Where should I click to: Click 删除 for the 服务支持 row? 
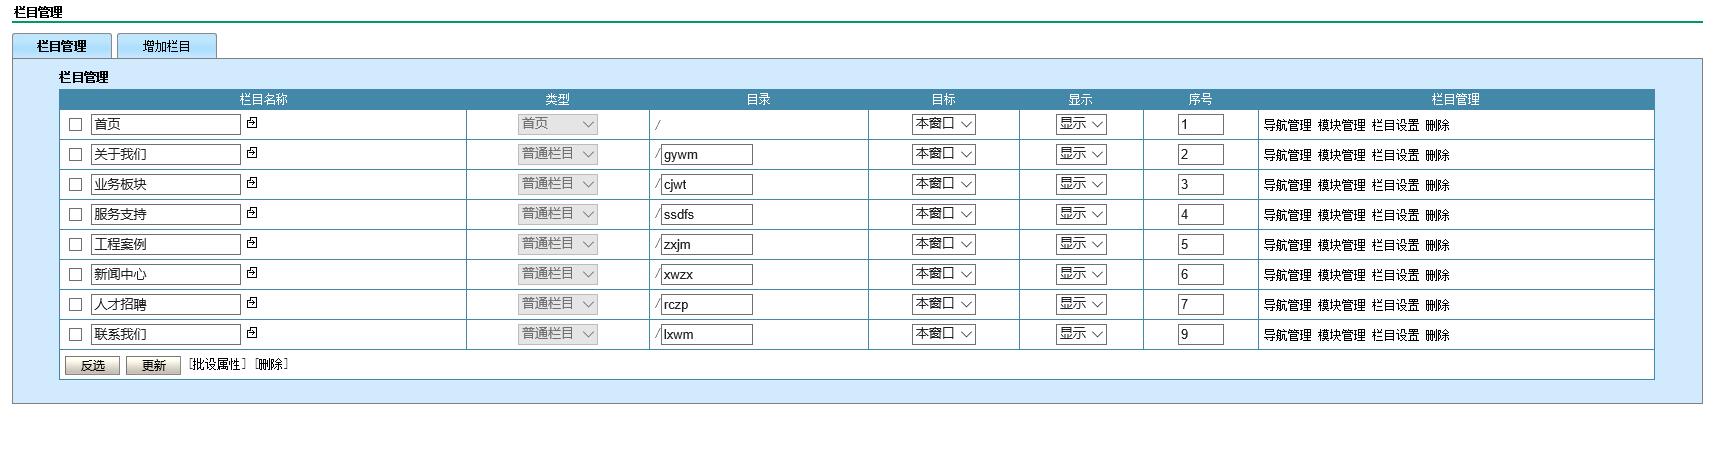click(x=1437, y=215)
